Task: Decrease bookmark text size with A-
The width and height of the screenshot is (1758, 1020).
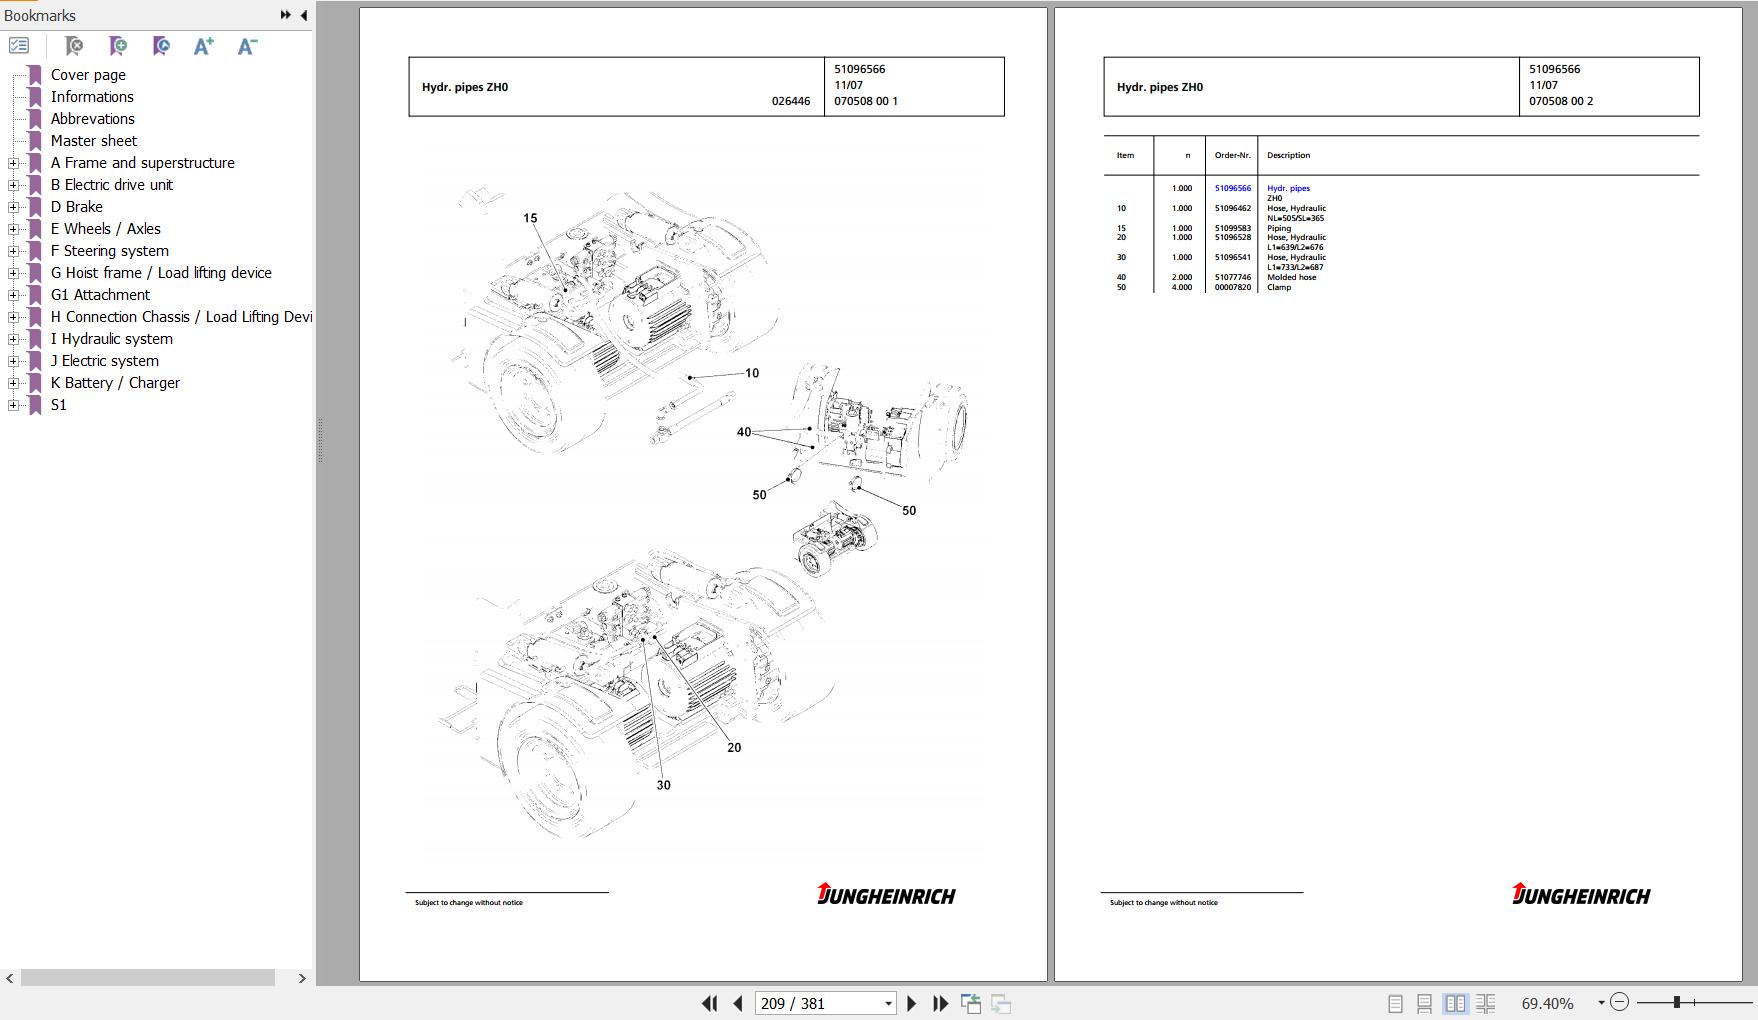Action: (x=247, y=46)
